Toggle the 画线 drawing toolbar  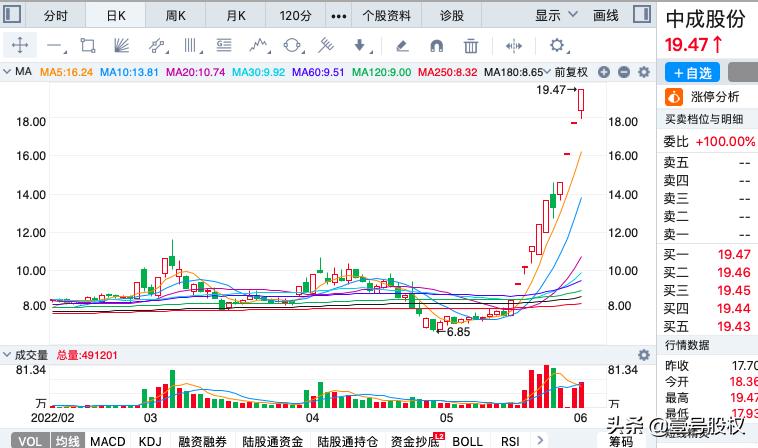(606, 16)
